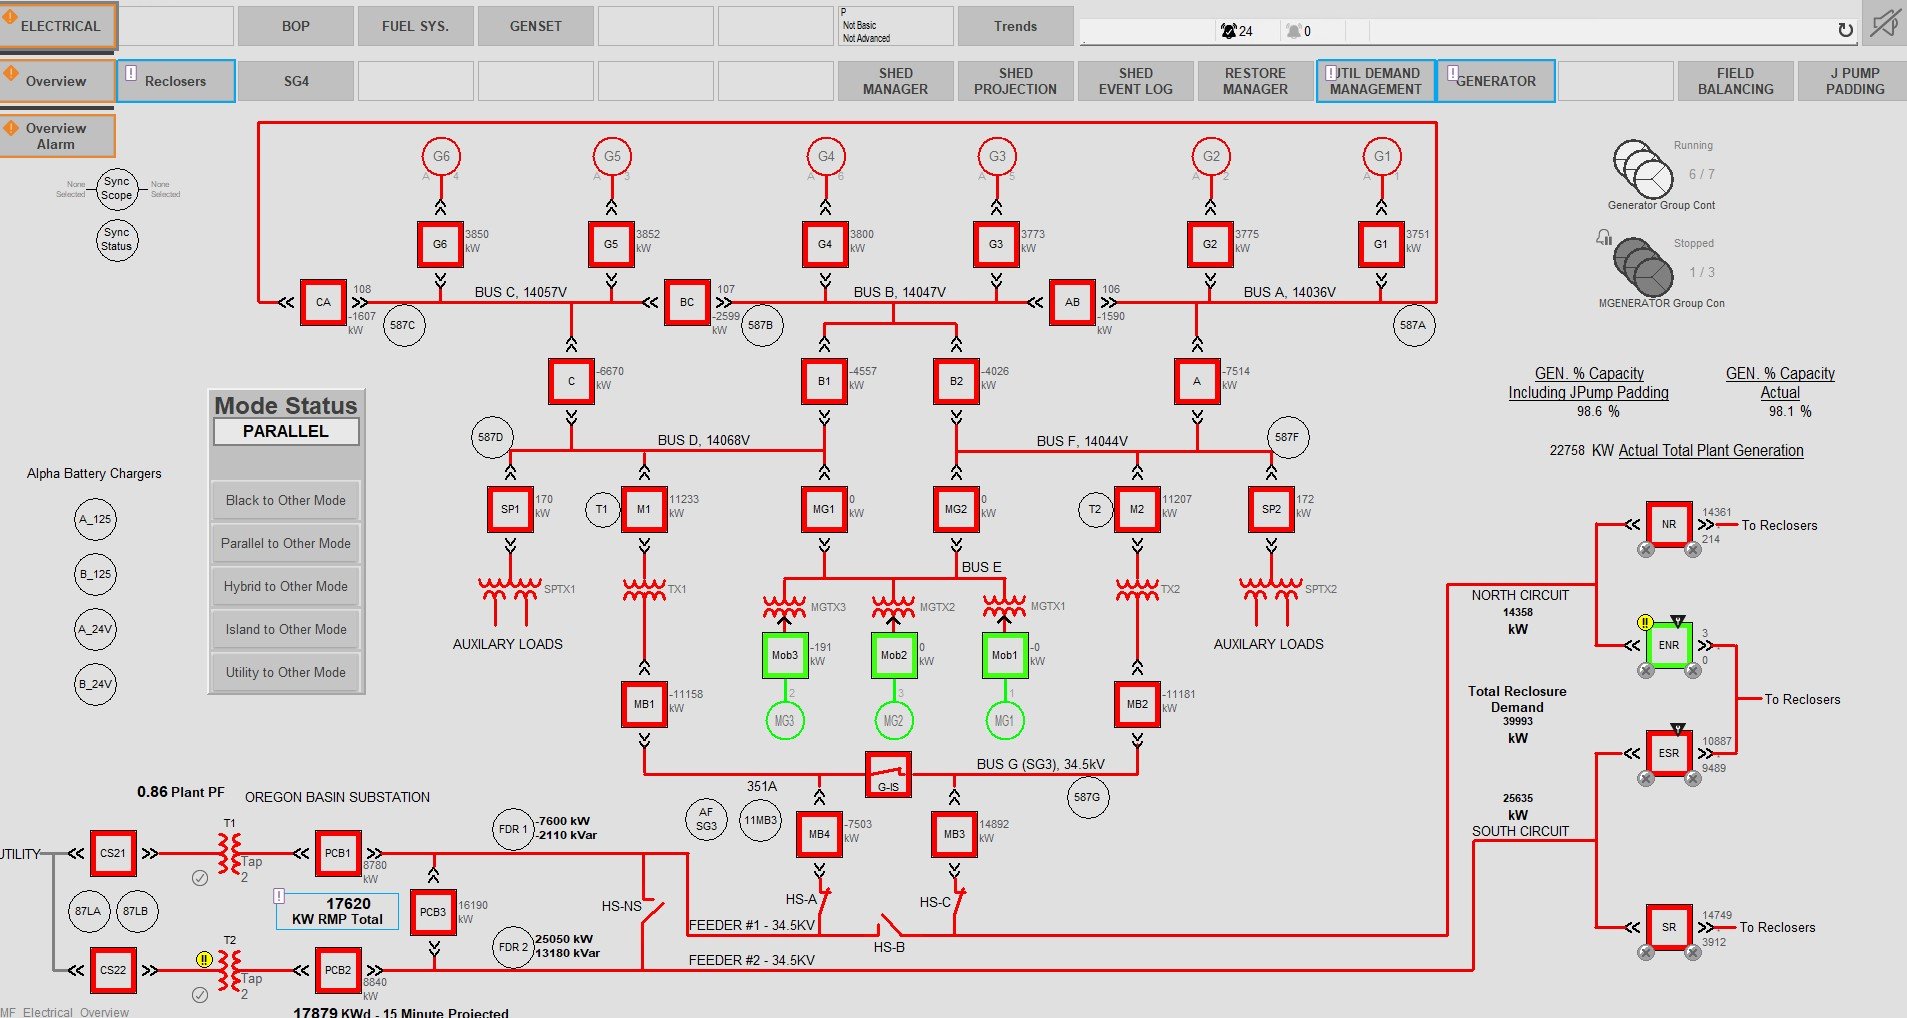
Task: Select relay 587A circle
Action: (x=1414, y=325)
